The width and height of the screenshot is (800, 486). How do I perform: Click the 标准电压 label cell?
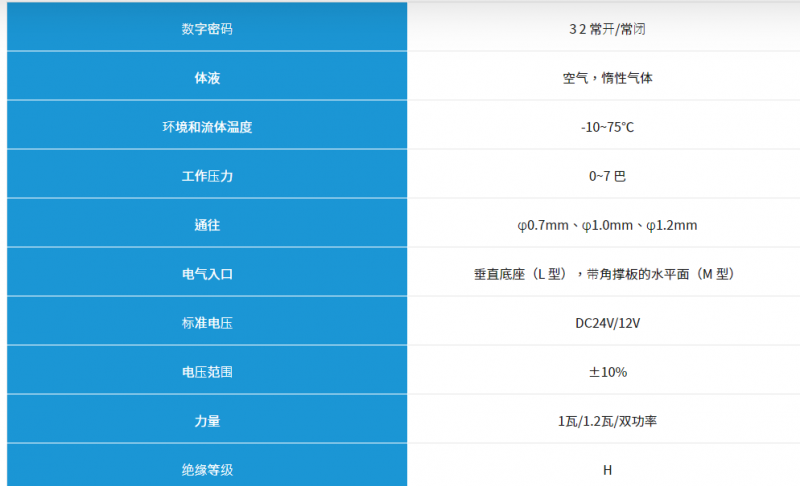207,323
